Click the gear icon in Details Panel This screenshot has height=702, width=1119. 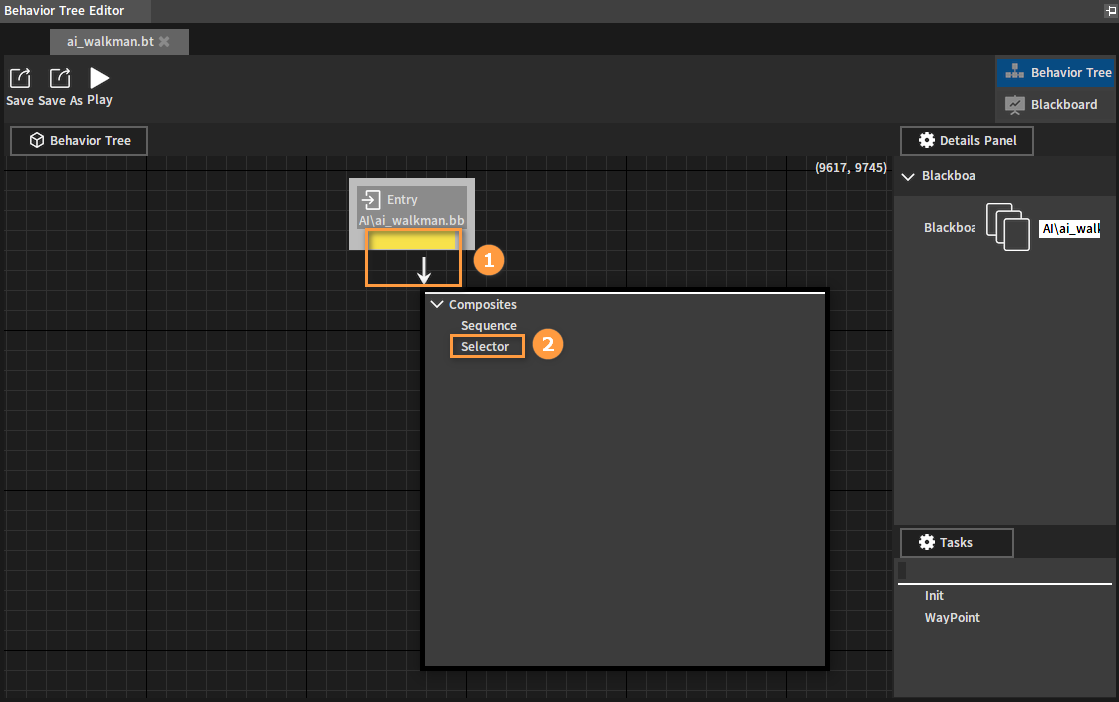(x=926, y=141)
